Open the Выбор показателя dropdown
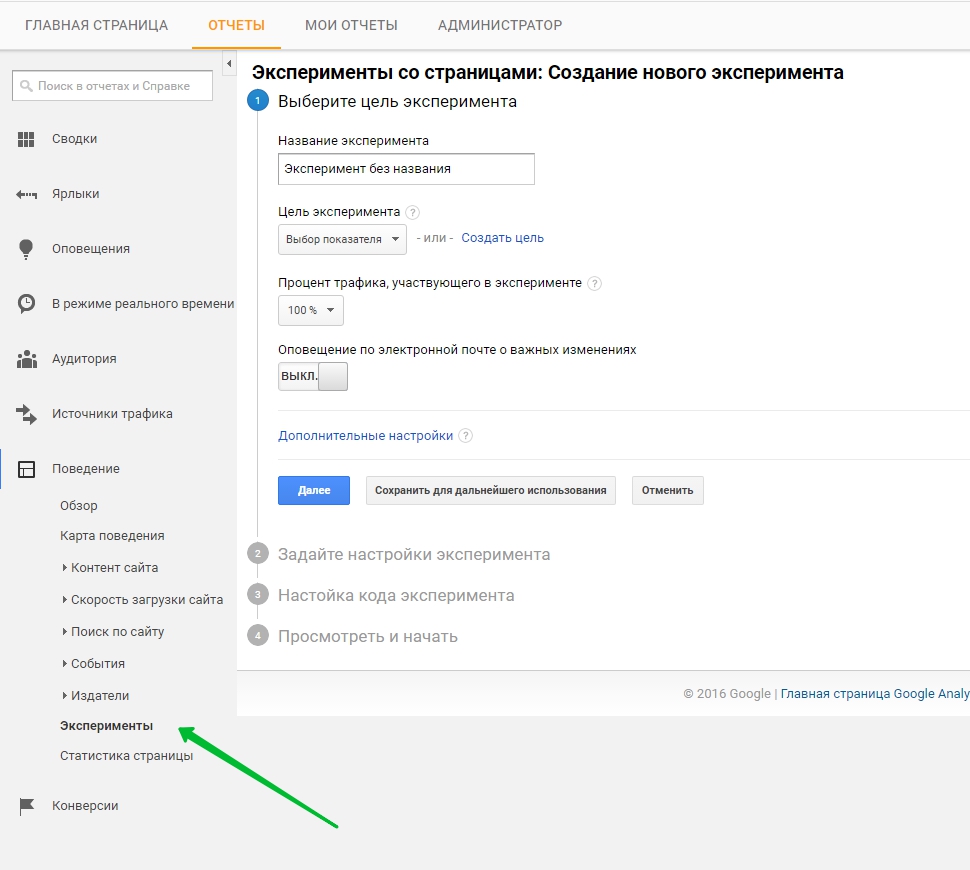Image resolution: width=970 pixels, height=870 pixels. click(x=342, y=239)
